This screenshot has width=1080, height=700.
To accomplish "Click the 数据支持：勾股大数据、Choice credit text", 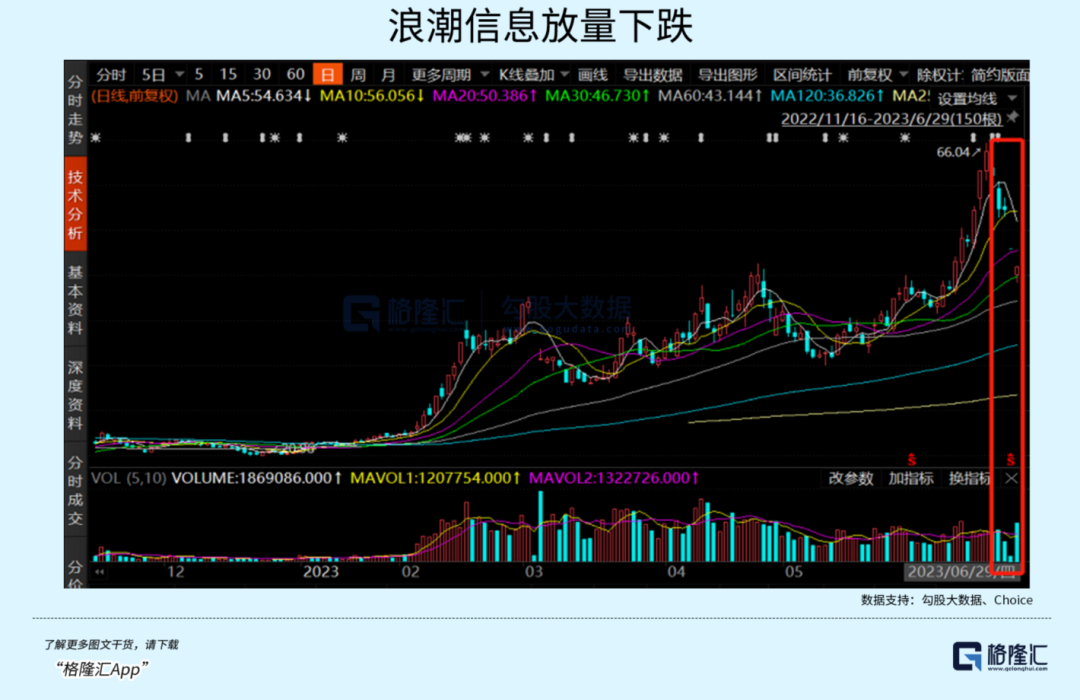I will pyautogui.click(x=946, y=600).
